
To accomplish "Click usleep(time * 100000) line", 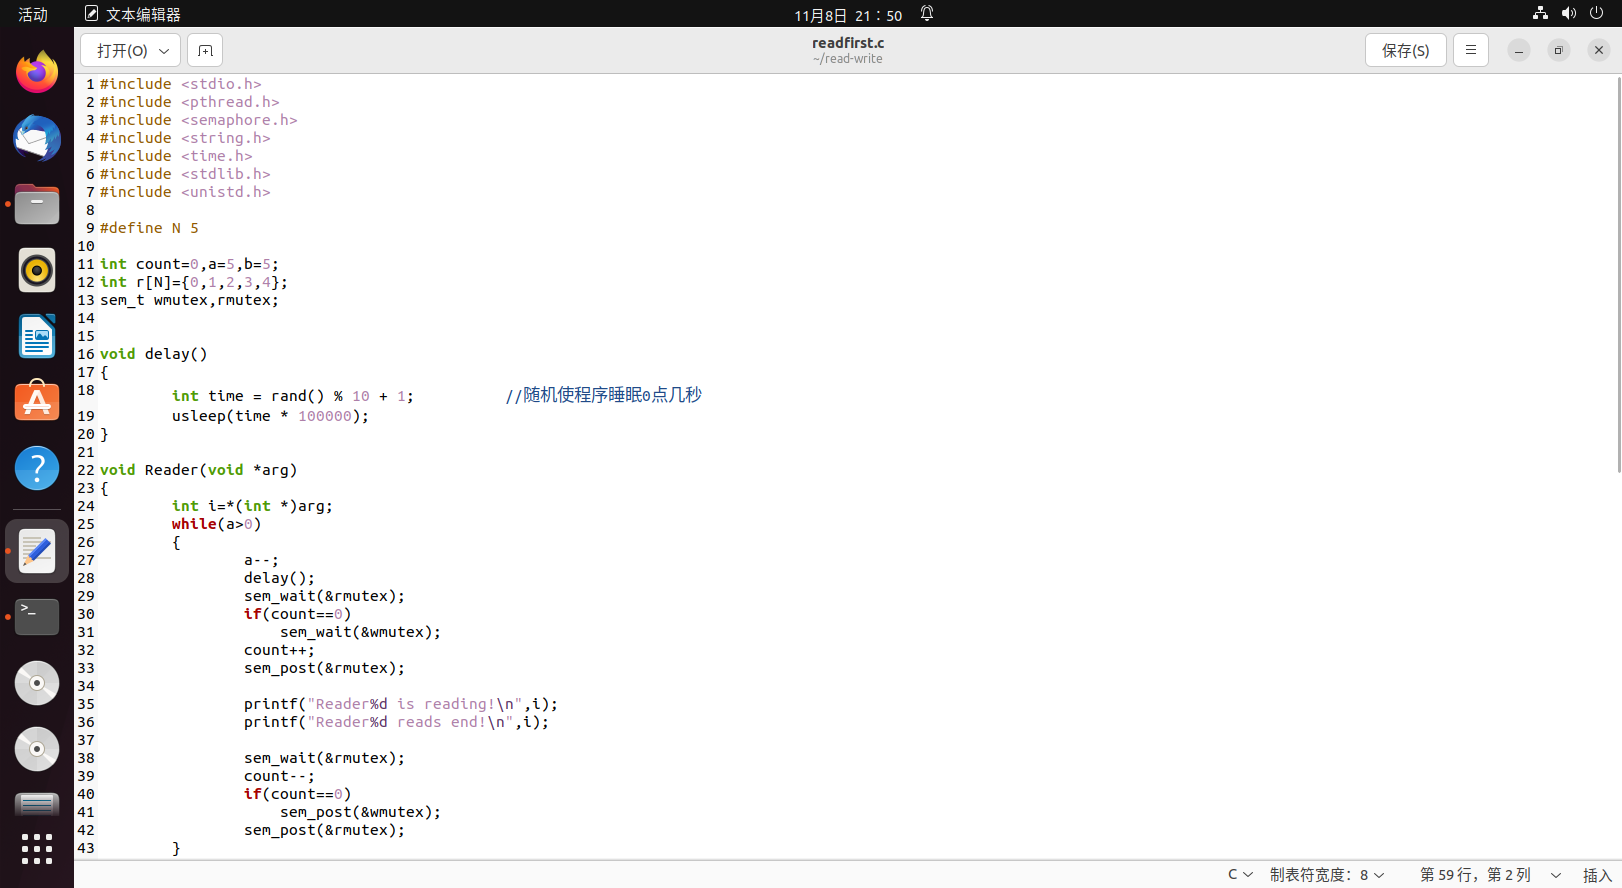I will pyautogui.click(x=270, y=416).
